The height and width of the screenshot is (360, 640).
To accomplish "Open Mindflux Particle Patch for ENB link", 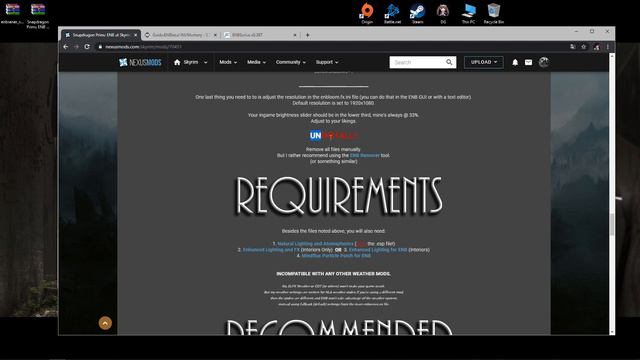I will coord(336,256).
